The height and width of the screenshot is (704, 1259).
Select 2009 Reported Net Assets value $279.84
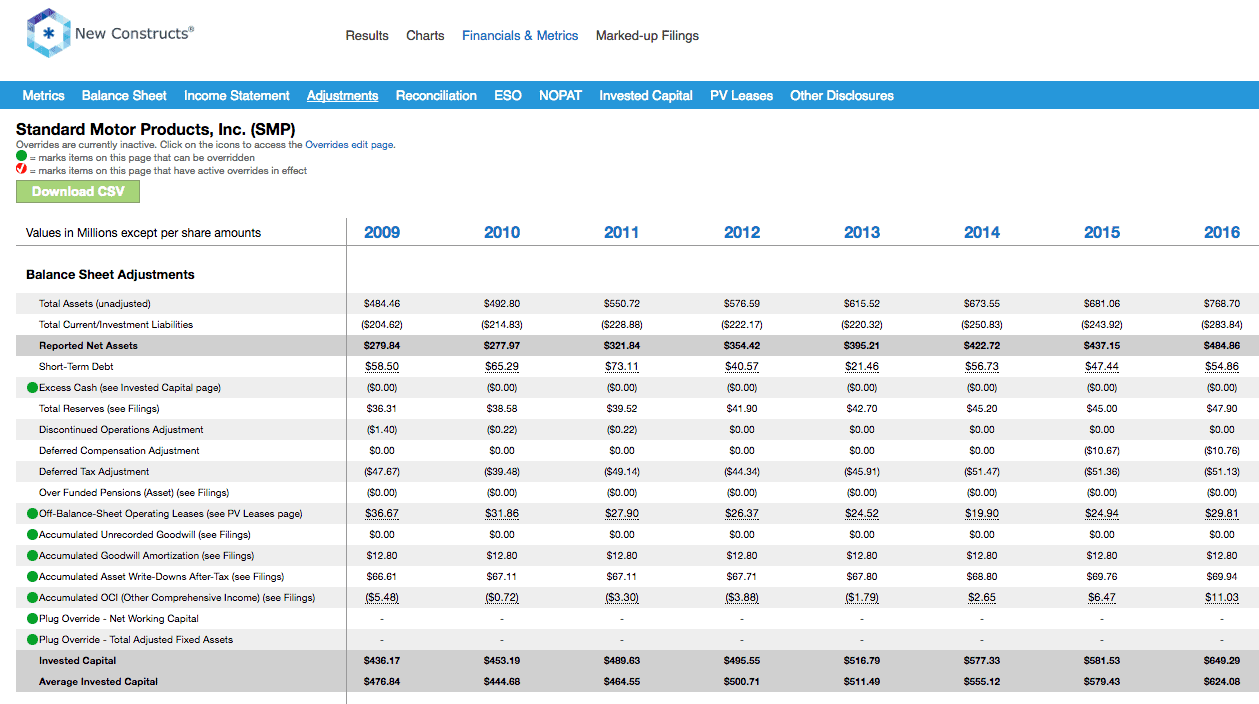coord(382,346)
